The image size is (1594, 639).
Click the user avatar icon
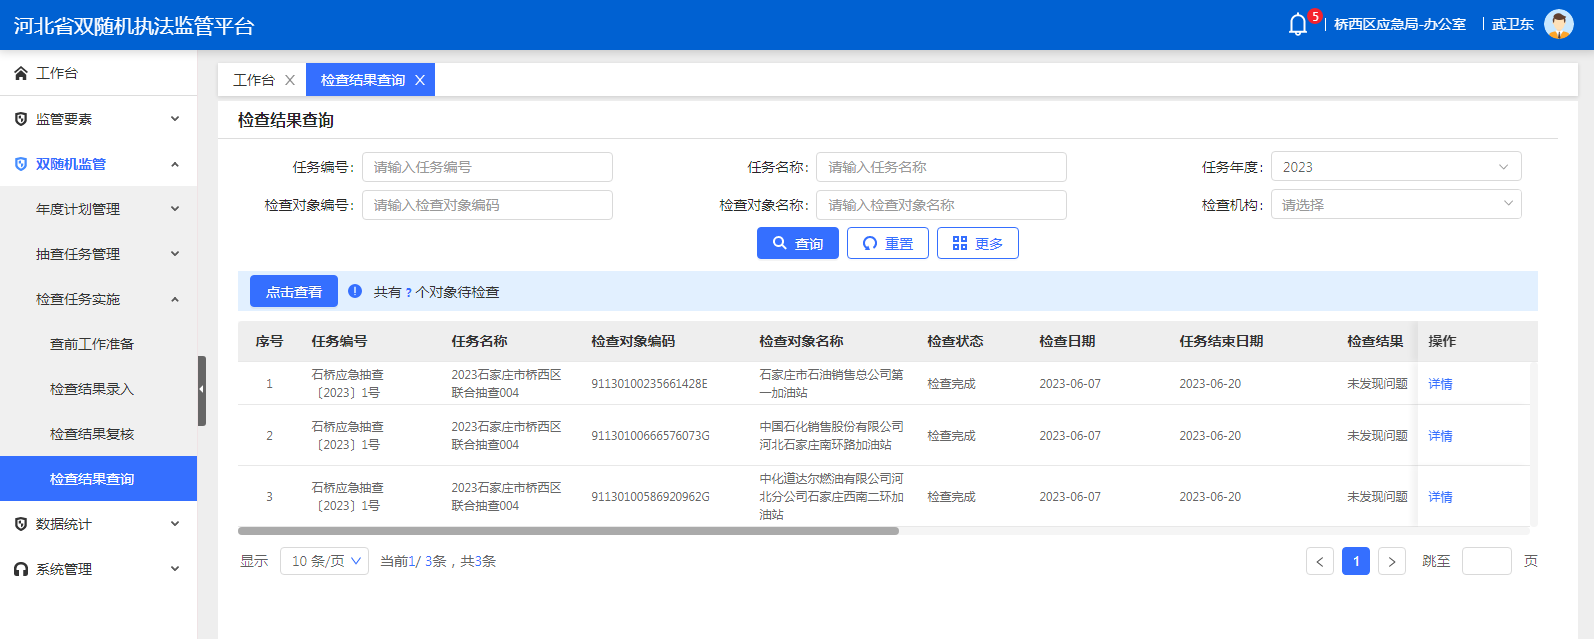(1559, 24)
